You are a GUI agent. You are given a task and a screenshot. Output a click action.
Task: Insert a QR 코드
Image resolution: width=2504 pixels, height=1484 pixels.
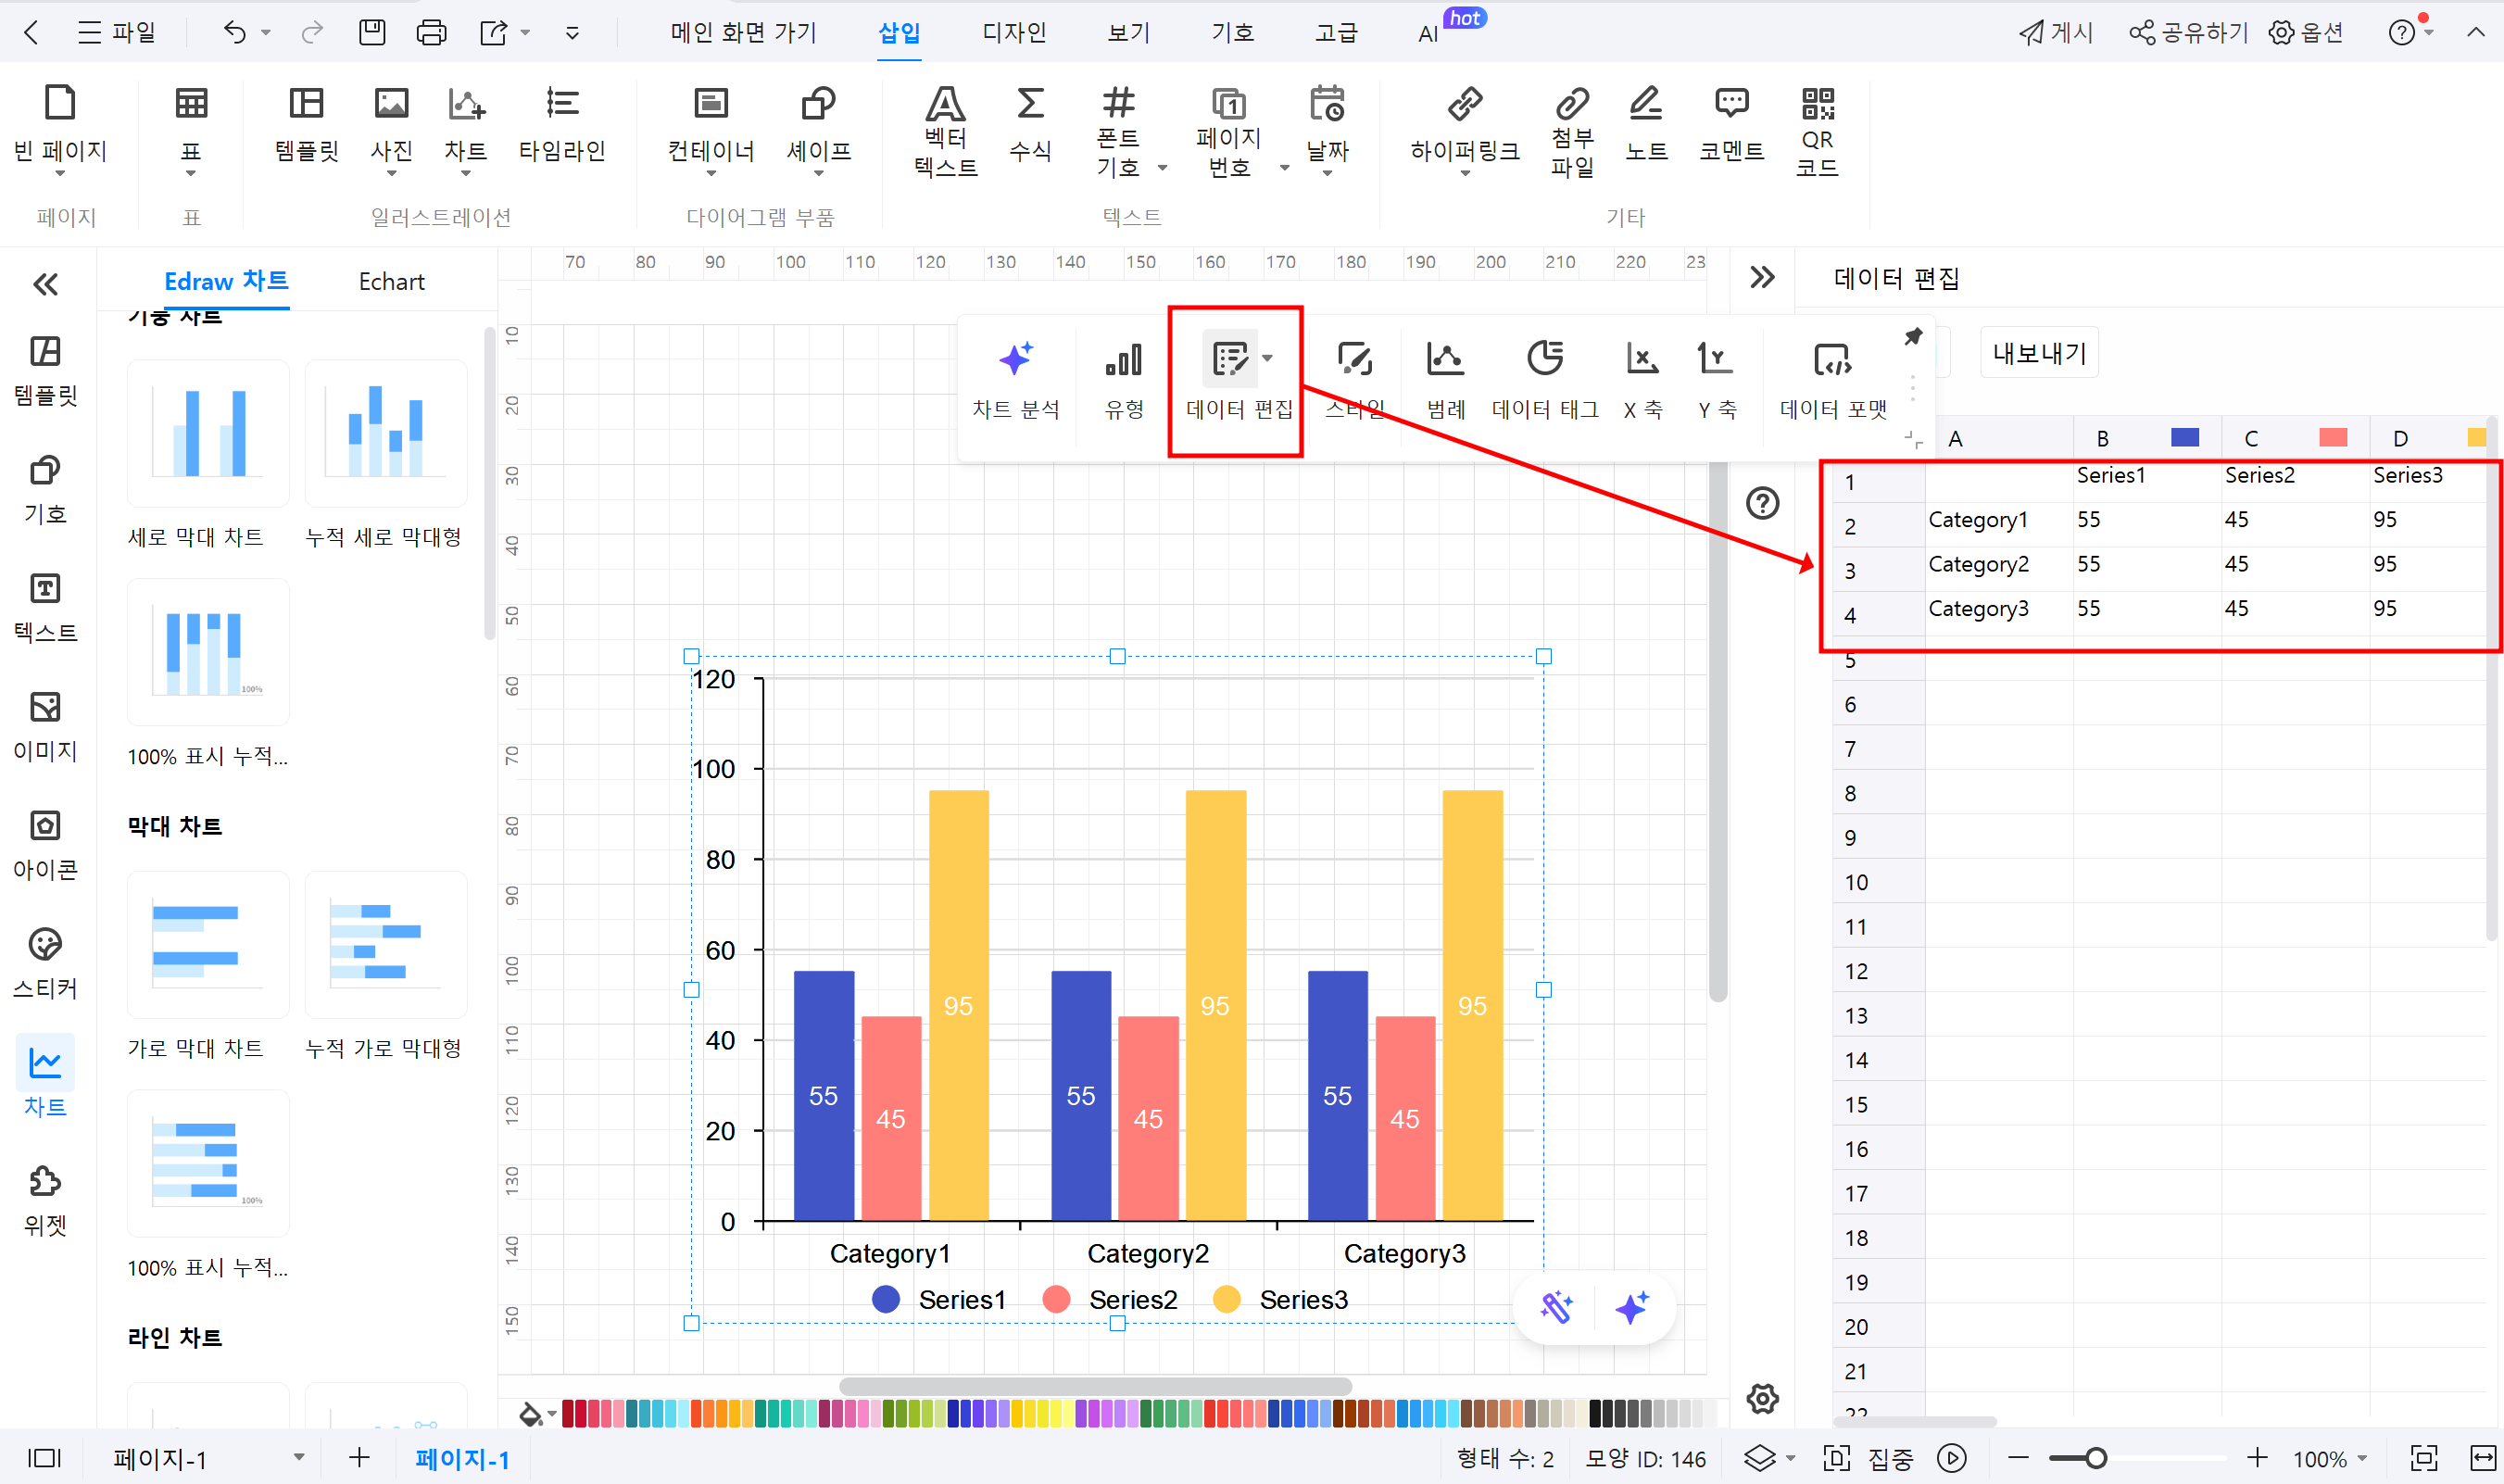pyautogui.click(x=1817, y=132)
